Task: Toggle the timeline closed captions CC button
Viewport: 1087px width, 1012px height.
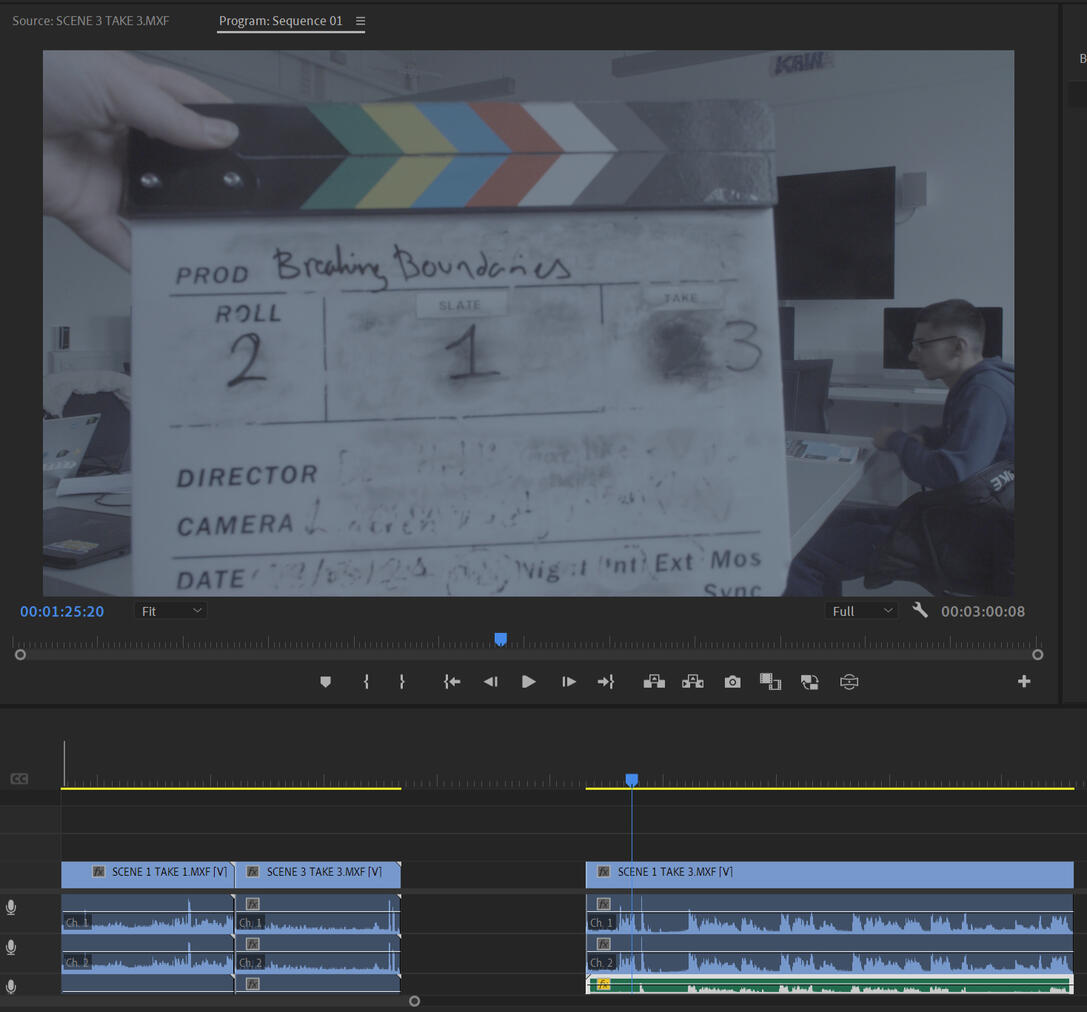Action: 19,779
